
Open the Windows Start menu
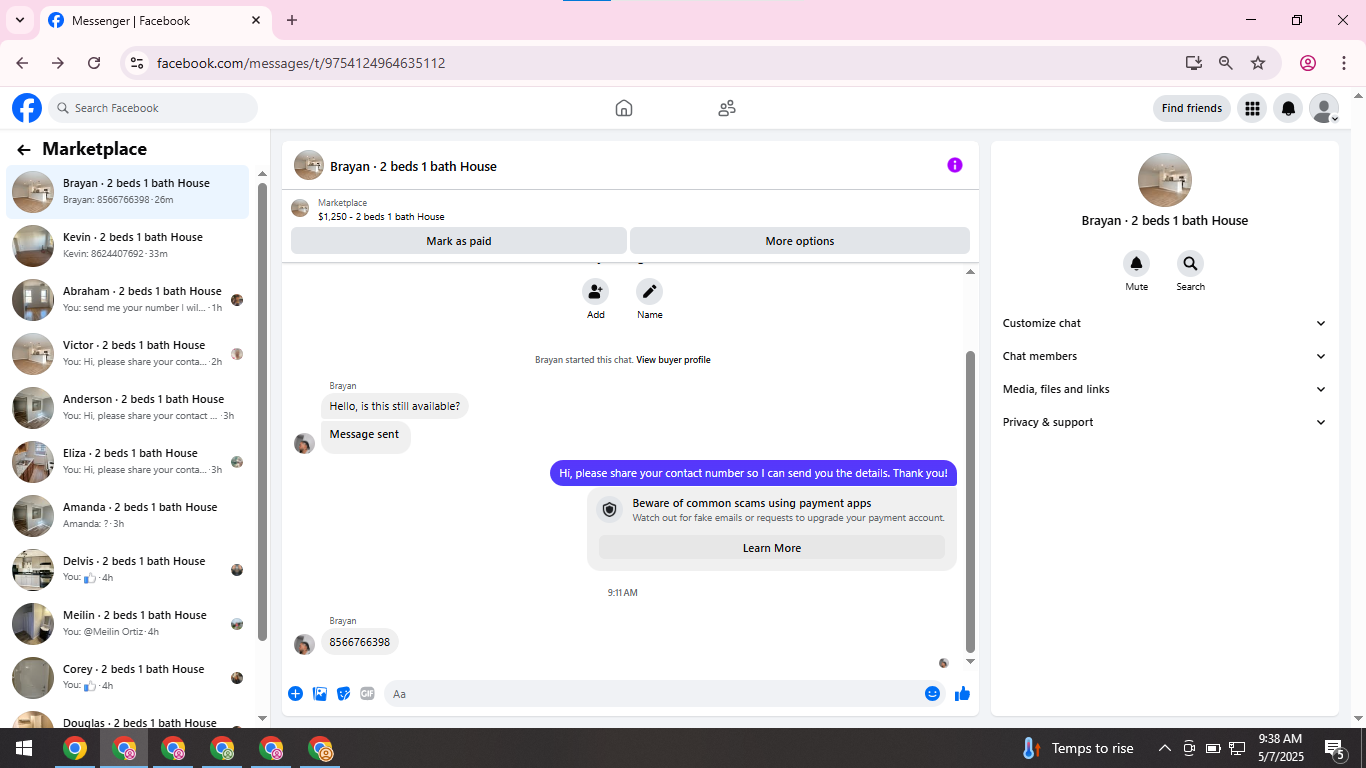(x=24, y=748)
